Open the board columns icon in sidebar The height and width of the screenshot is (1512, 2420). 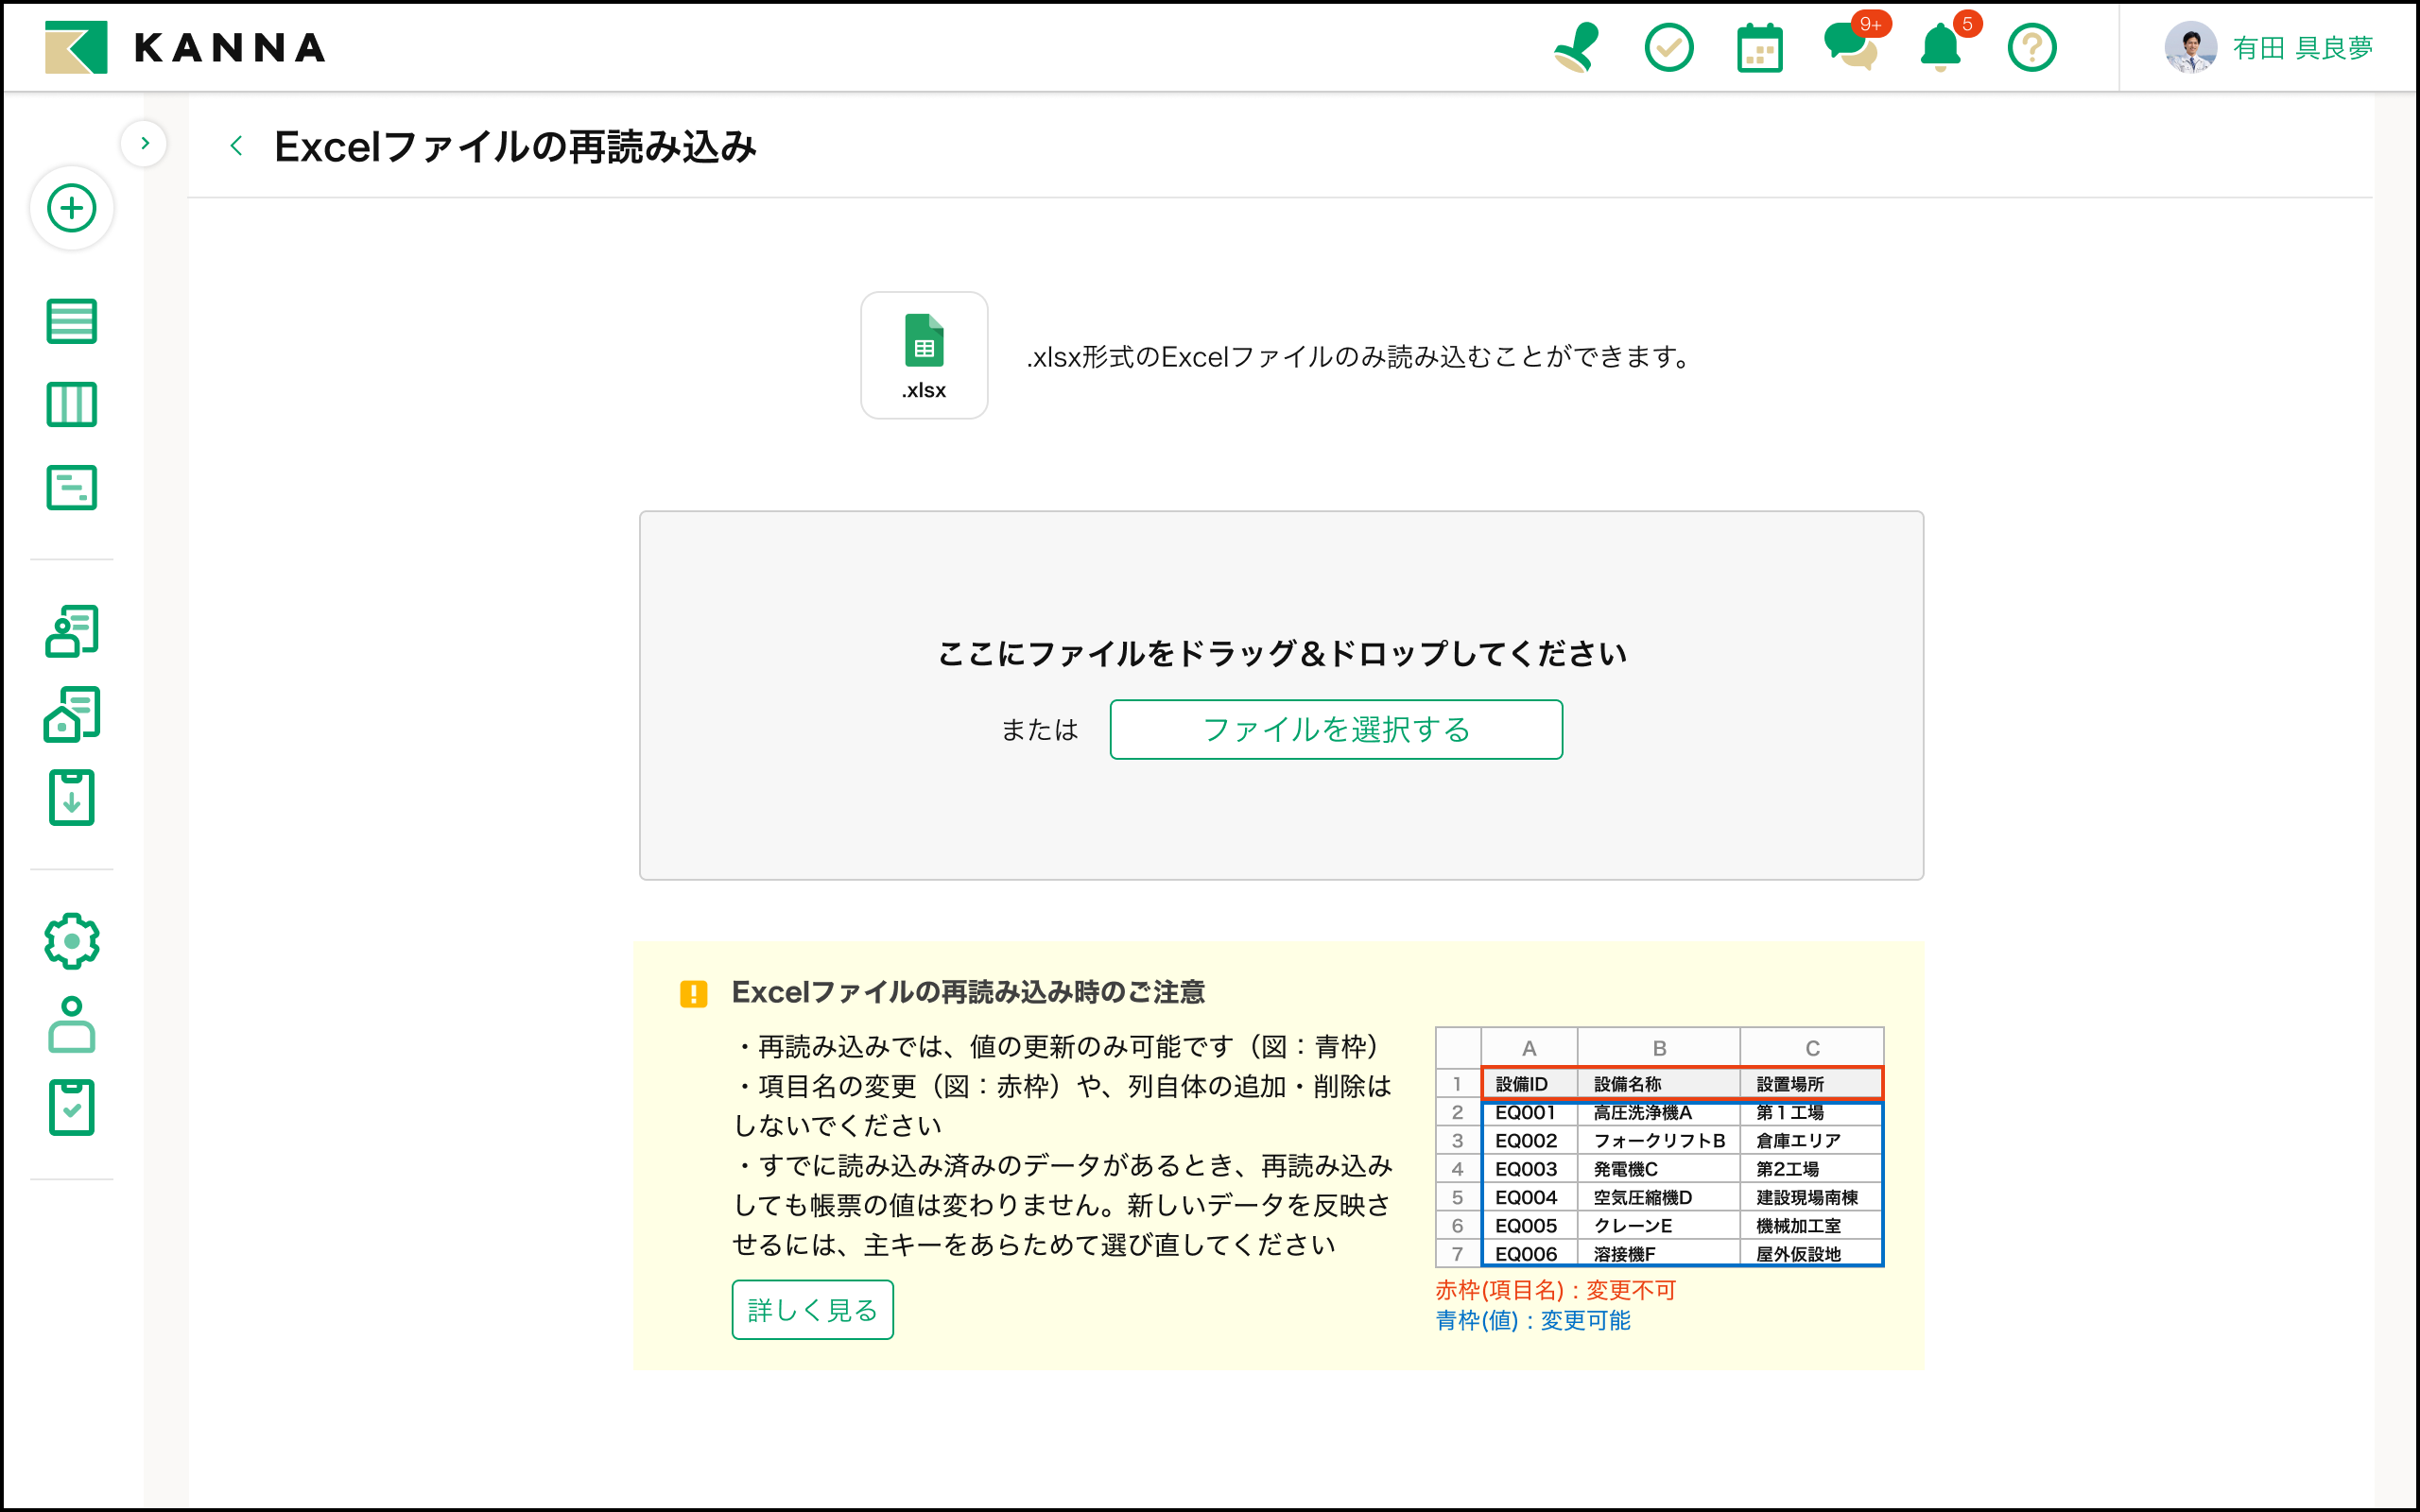[x=72, y=404]
